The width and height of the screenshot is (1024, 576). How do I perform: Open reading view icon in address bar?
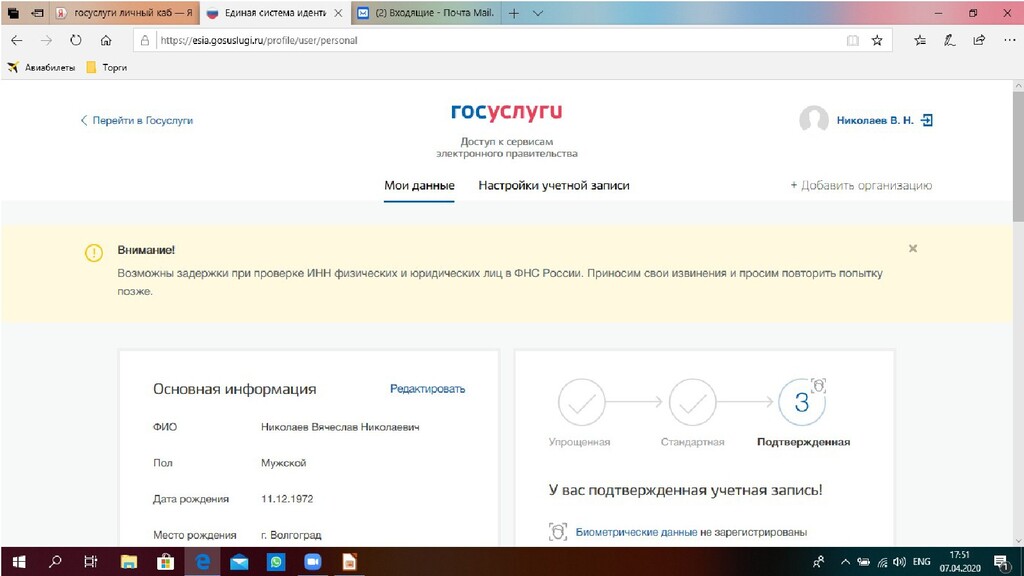tap(852, 40)
